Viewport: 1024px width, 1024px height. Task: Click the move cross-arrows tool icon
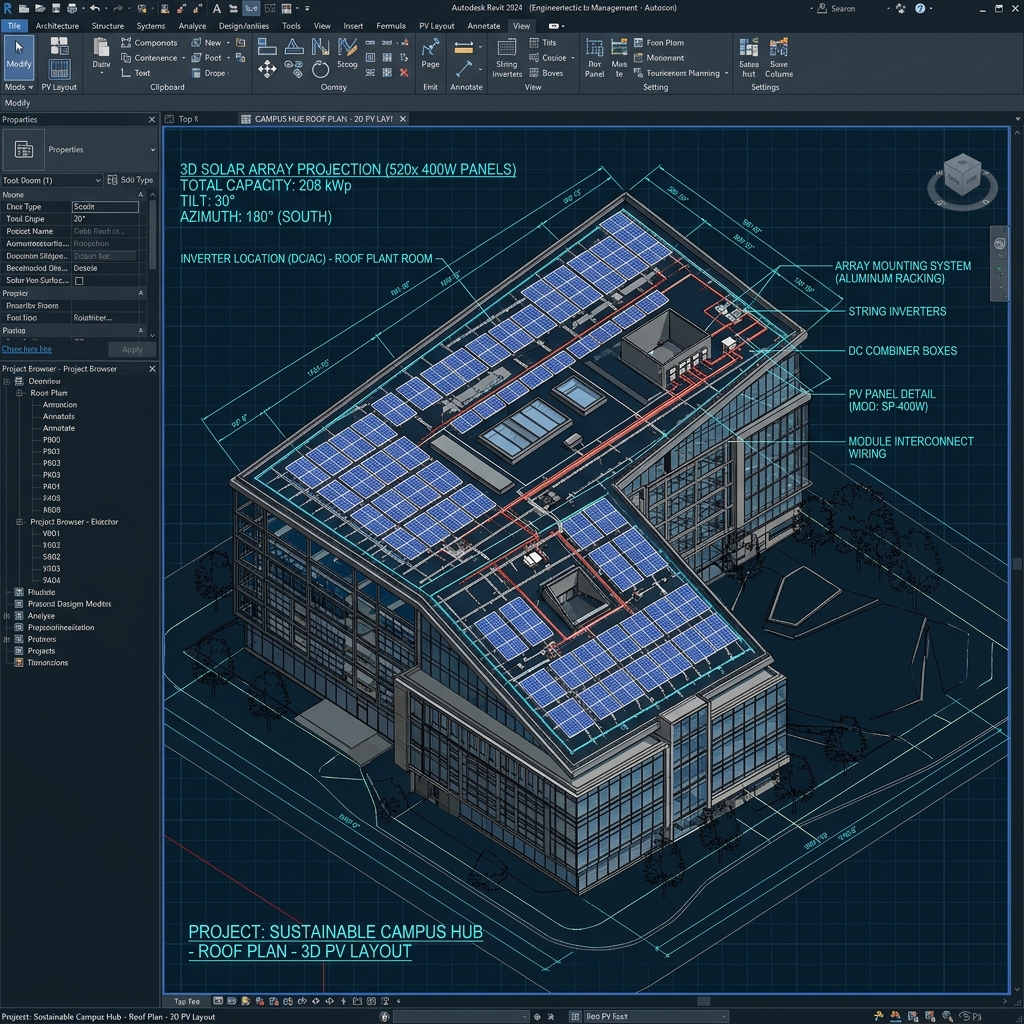[267, 69]
